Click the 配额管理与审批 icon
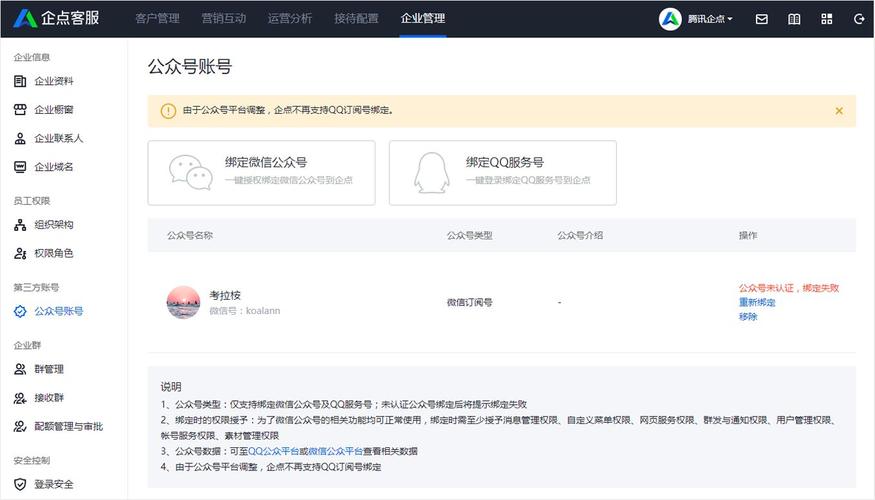 coord(20,426)
